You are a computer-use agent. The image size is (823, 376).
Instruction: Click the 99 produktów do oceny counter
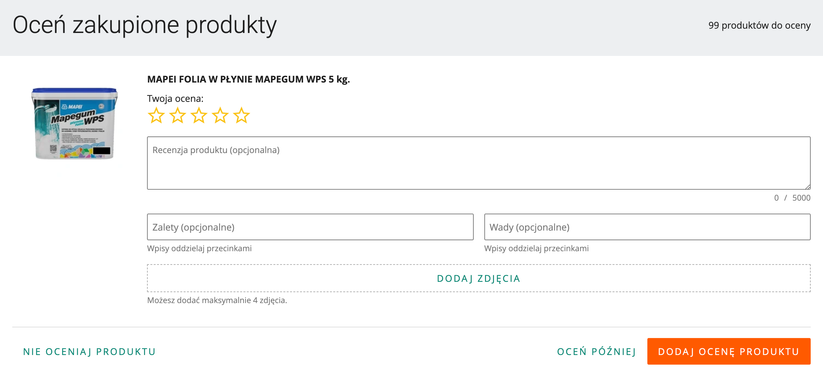[759, 26]
